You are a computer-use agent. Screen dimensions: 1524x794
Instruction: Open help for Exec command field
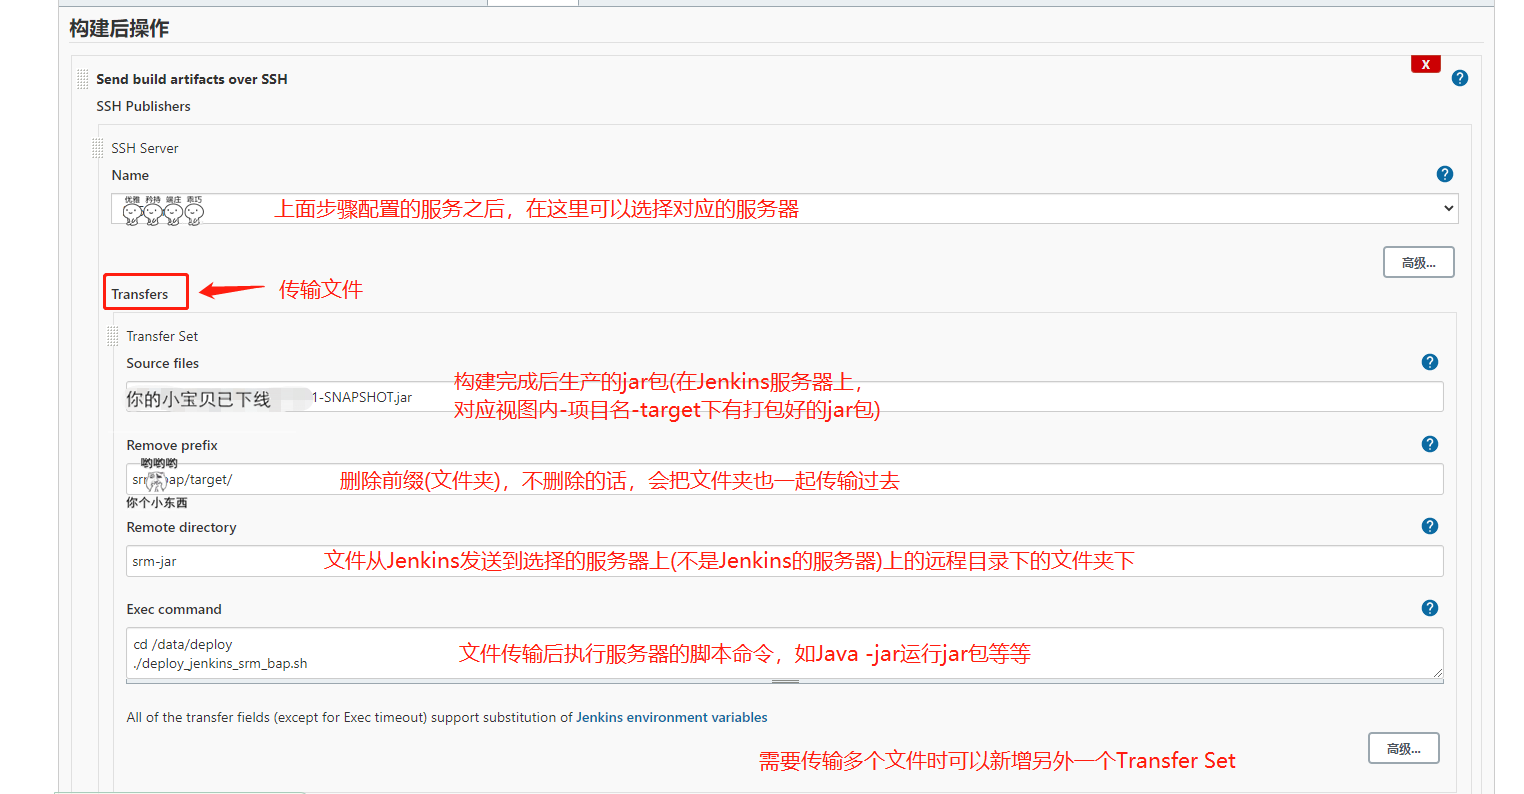click(1430, 608)
